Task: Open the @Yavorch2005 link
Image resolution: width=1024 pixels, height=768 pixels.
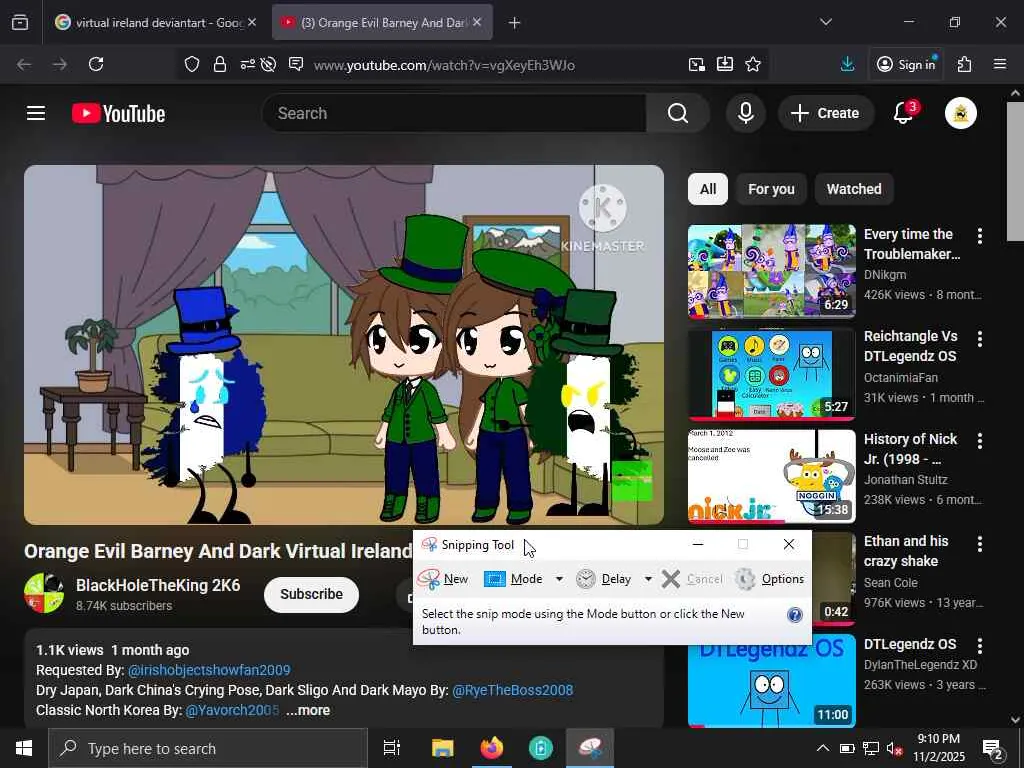Action: click(x=232, y=711)
